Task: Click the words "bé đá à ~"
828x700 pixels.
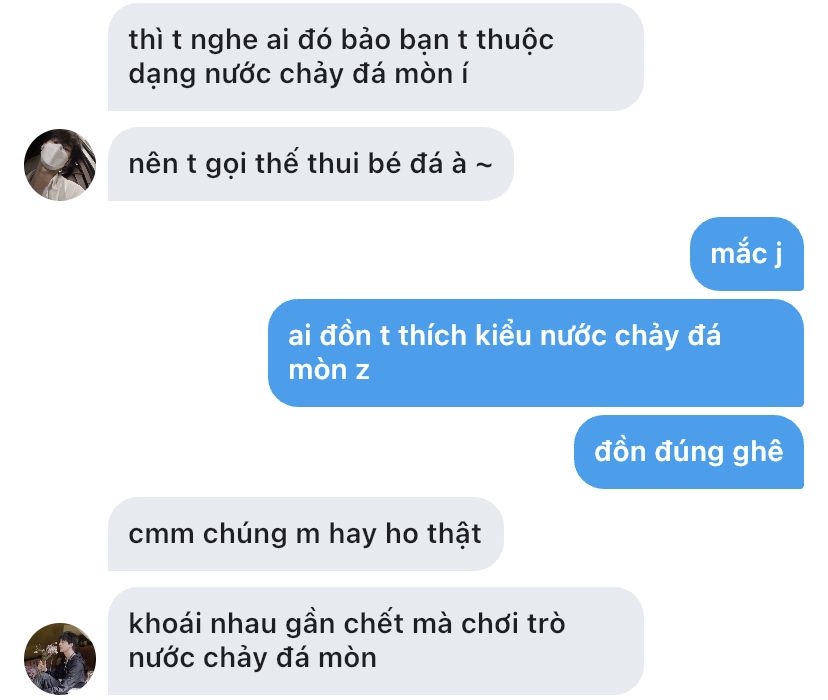Action: coord(430,164)
